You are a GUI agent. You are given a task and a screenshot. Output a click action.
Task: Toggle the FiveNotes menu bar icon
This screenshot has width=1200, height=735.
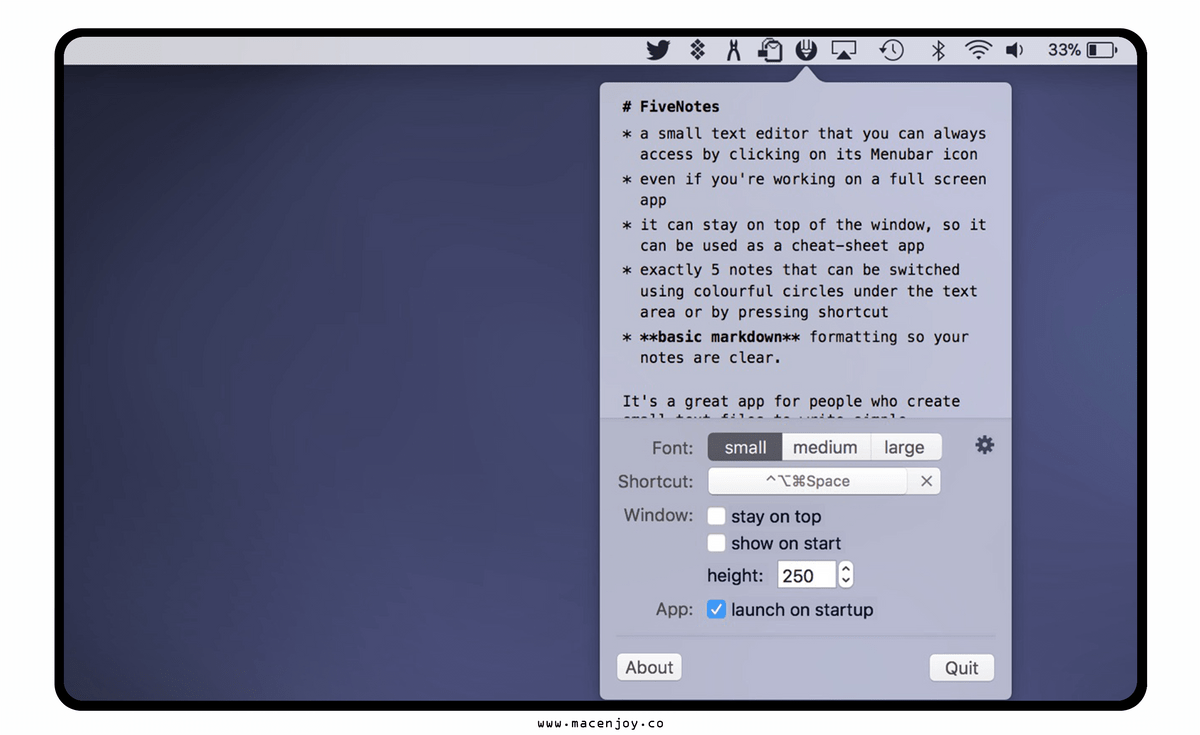[806, 50]
